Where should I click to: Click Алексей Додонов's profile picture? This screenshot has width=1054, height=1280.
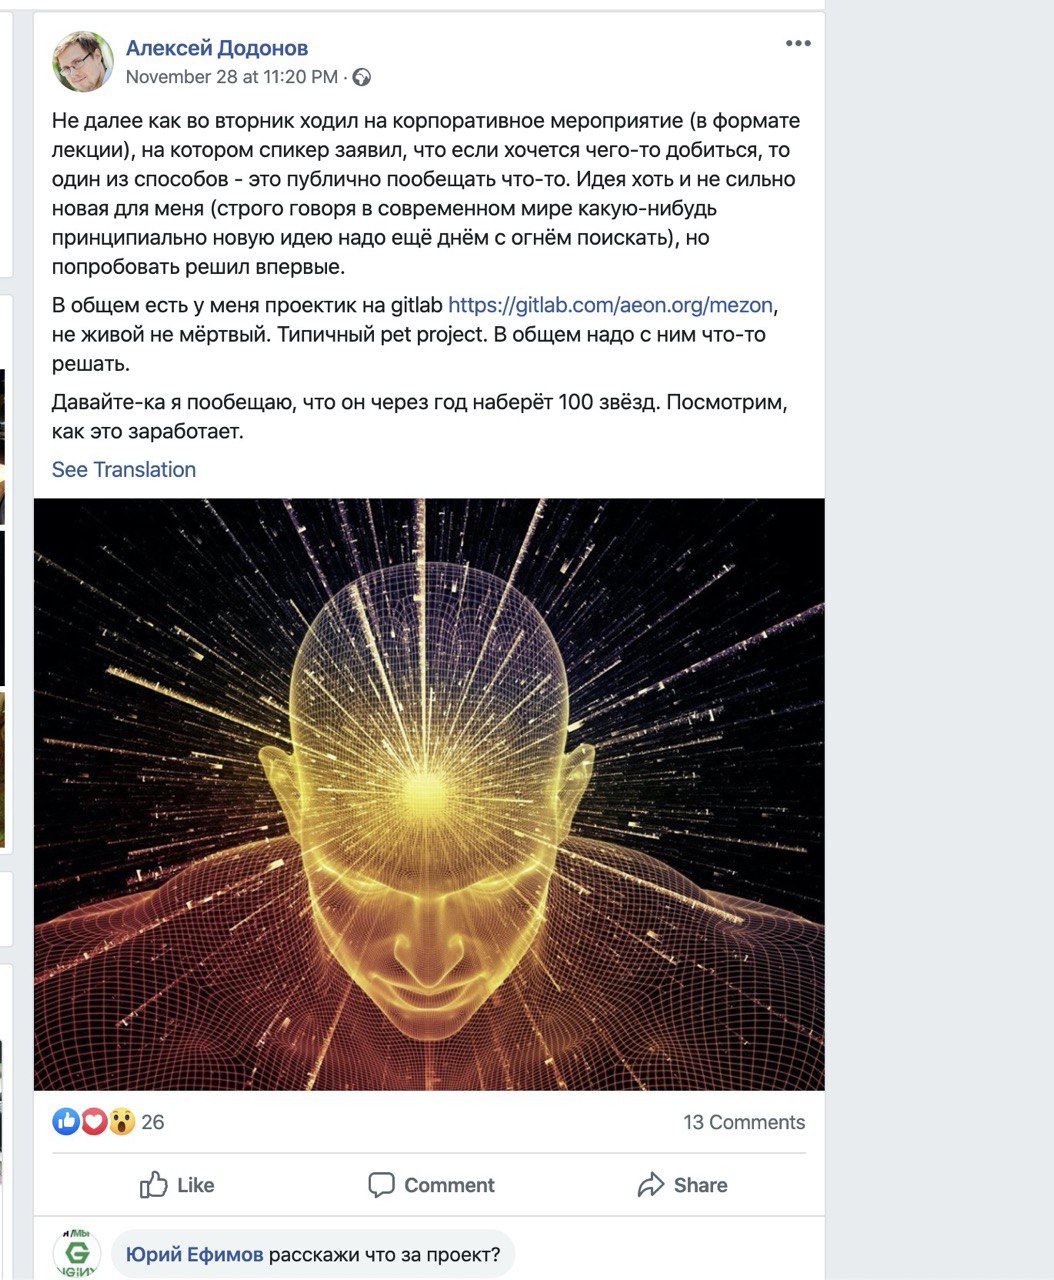pyautogui.click(x=83, y=61)
